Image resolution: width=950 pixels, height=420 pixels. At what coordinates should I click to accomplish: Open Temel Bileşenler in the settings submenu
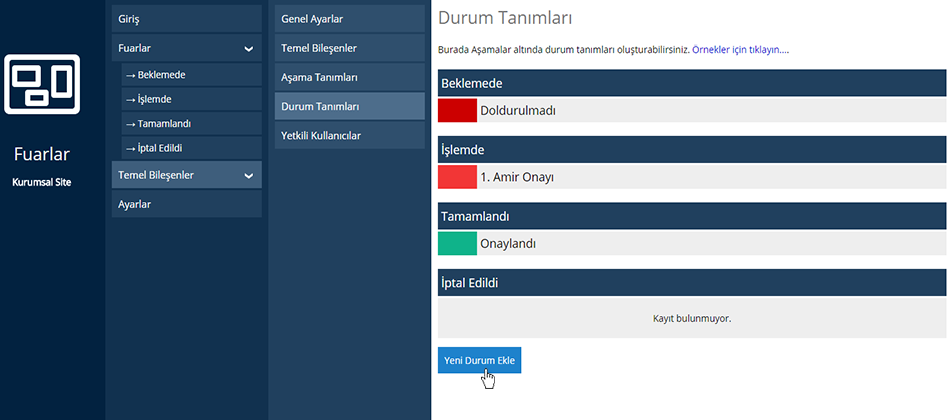(x=350, y=48)
